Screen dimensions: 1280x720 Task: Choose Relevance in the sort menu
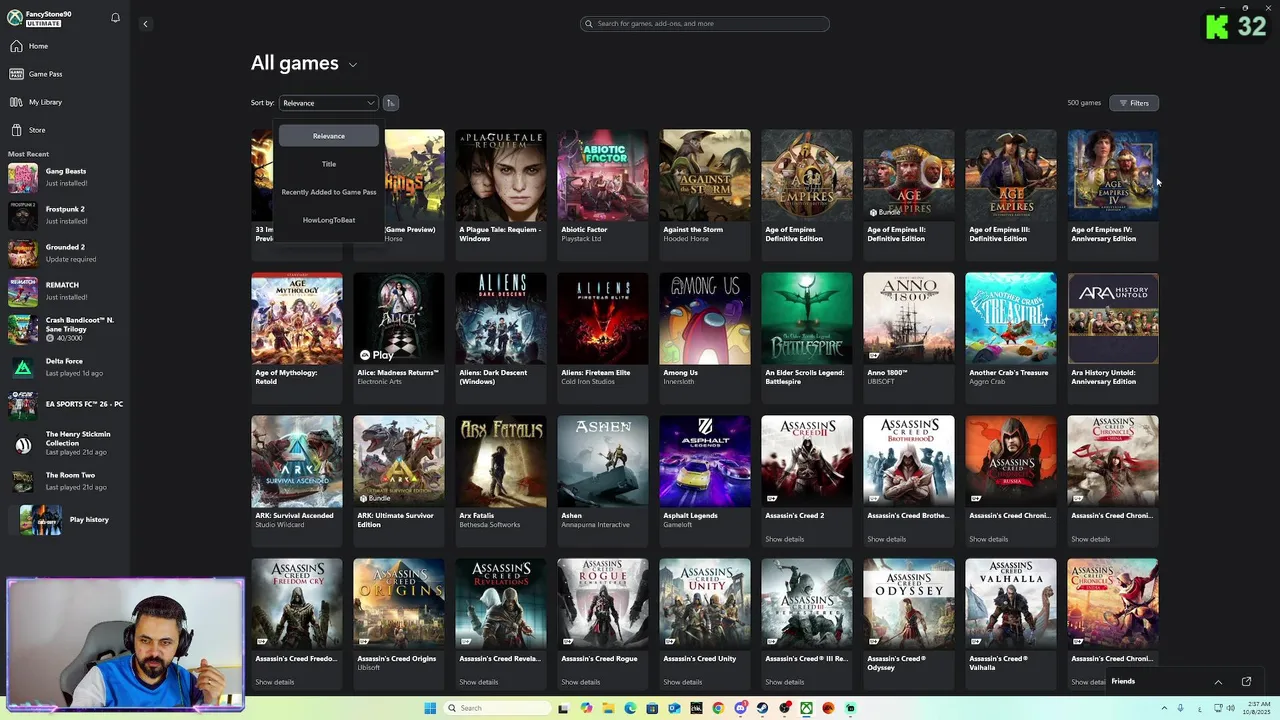point(329,136)
